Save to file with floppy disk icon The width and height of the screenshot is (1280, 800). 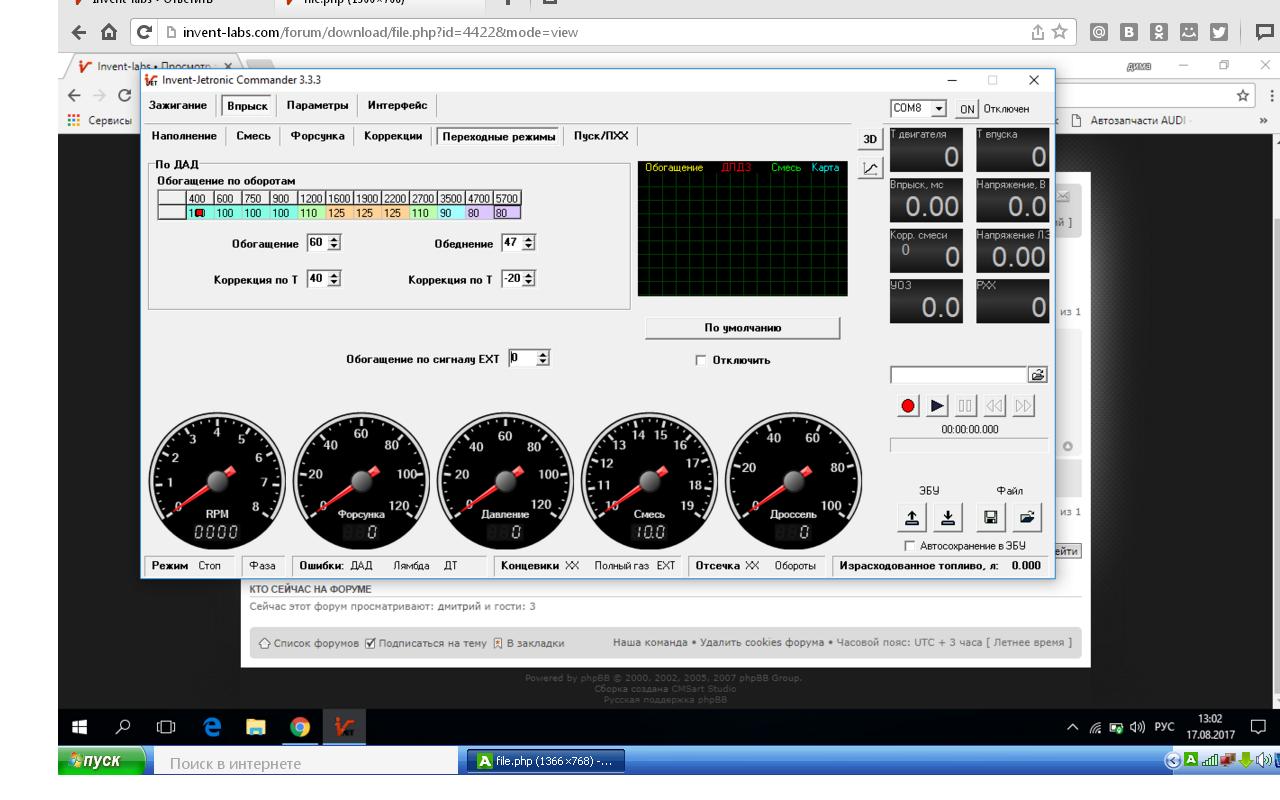coord(990,518)
